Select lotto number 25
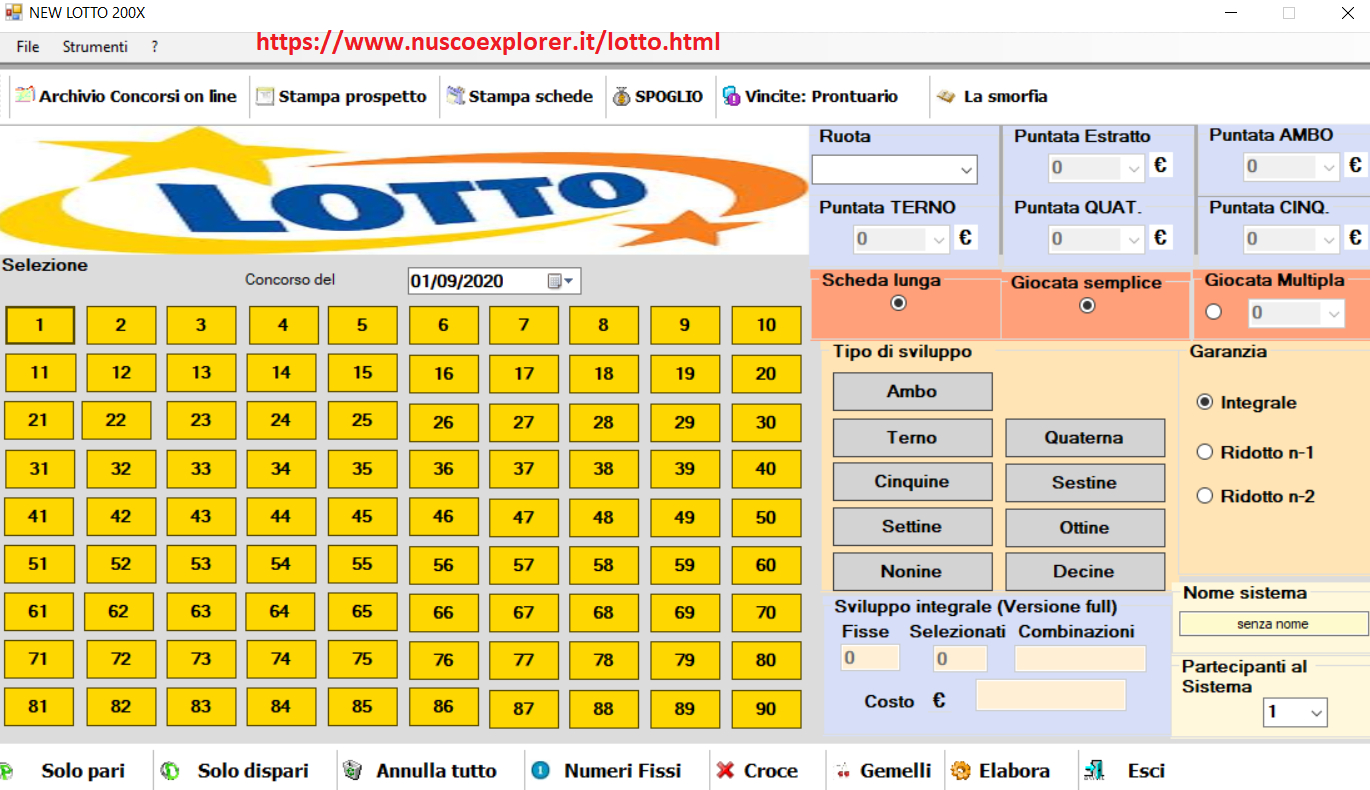Image resolution: width=1370 pixels, height=790 pixels. [362, 420]
